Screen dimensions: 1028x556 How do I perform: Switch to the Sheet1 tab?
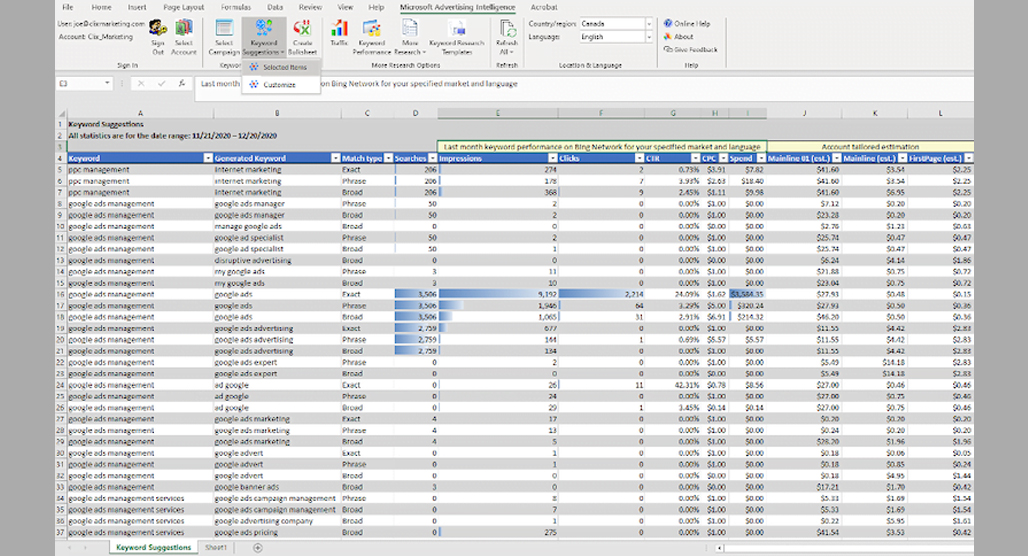point(216,547)
